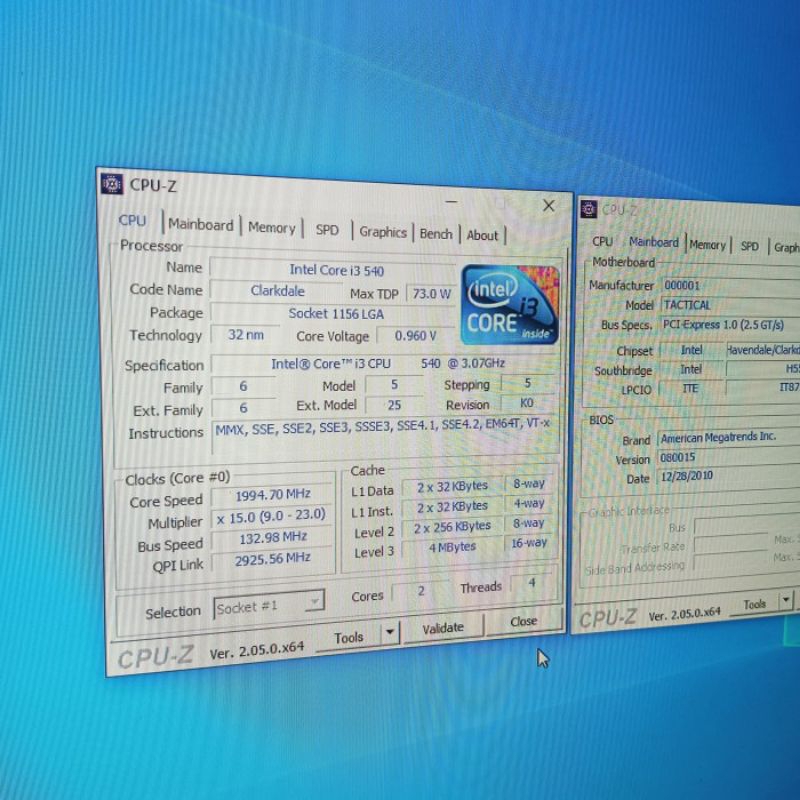Select the SPD tab in left window
This screenshot has width=800, height=800.
[x=327, y=230]
